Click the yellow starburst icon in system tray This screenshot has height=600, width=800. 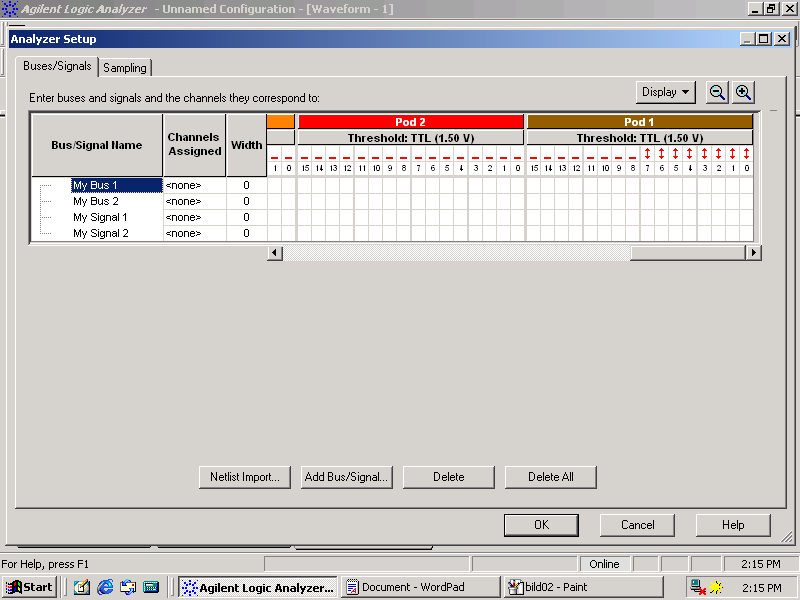(x=716, y=587)
